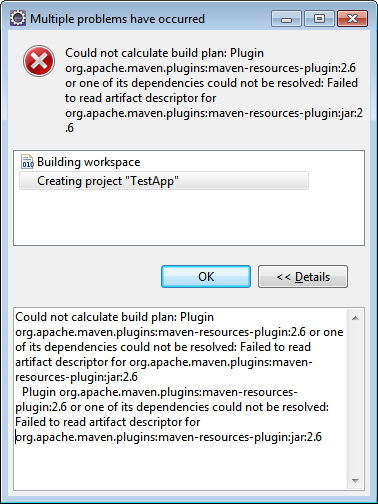Viewport: 378px width, 504px height.
Task: Click the red error X icon
Action: [x=39, y=61]
